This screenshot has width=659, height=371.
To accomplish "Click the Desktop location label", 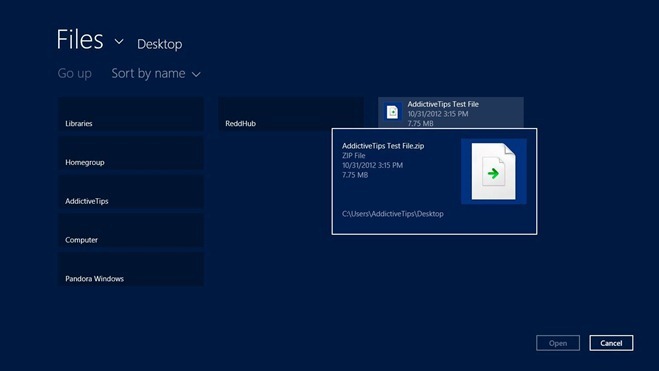I will pyautogui.click(x=160, y=44).
